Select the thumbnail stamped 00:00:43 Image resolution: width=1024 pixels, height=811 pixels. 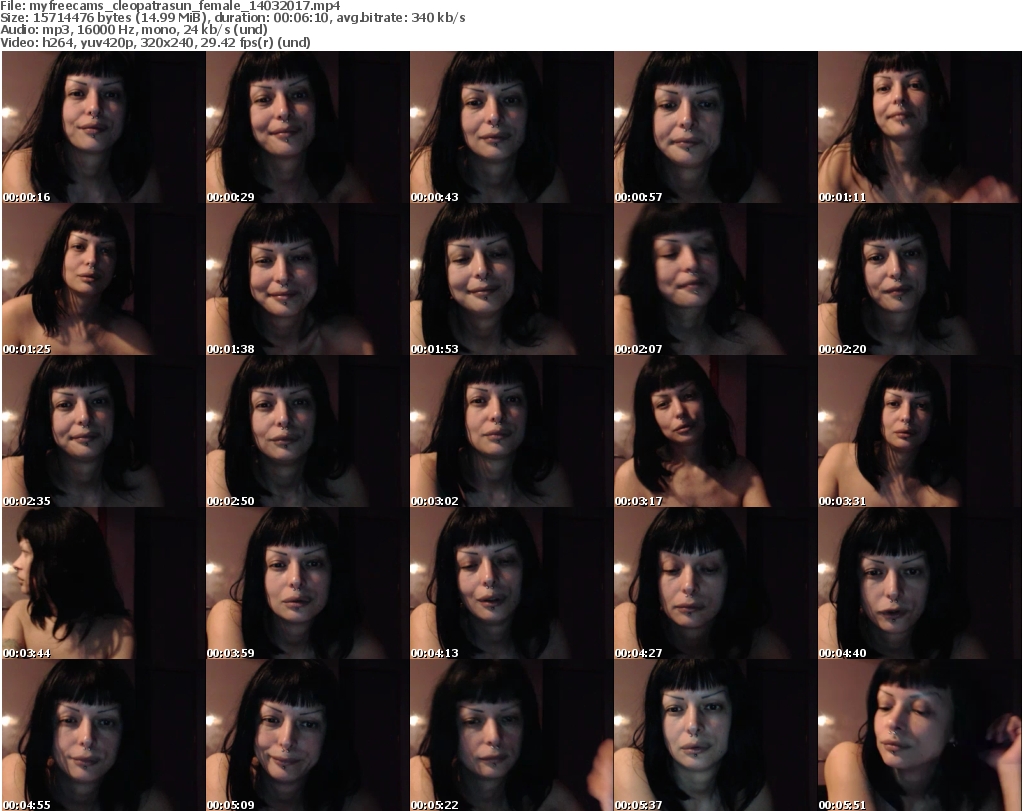point(511,127)
